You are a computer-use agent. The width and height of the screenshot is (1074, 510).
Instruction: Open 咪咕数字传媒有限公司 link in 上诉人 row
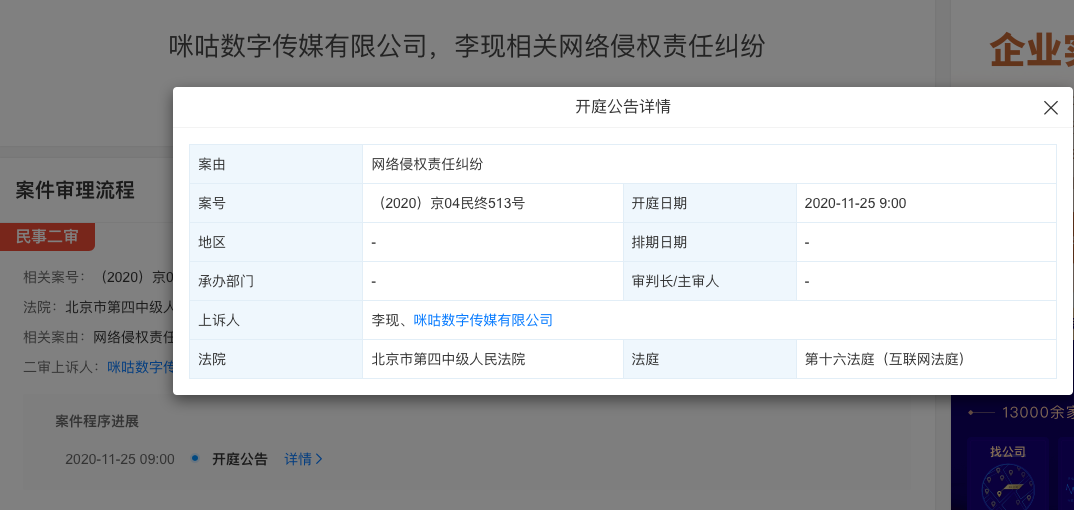[x=483, y=320]
